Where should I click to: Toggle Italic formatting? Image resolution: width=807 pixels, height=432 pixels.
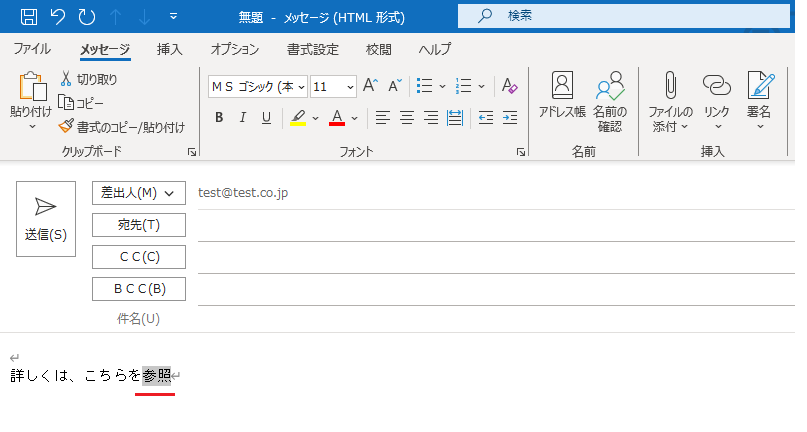(x=242, y=118)
